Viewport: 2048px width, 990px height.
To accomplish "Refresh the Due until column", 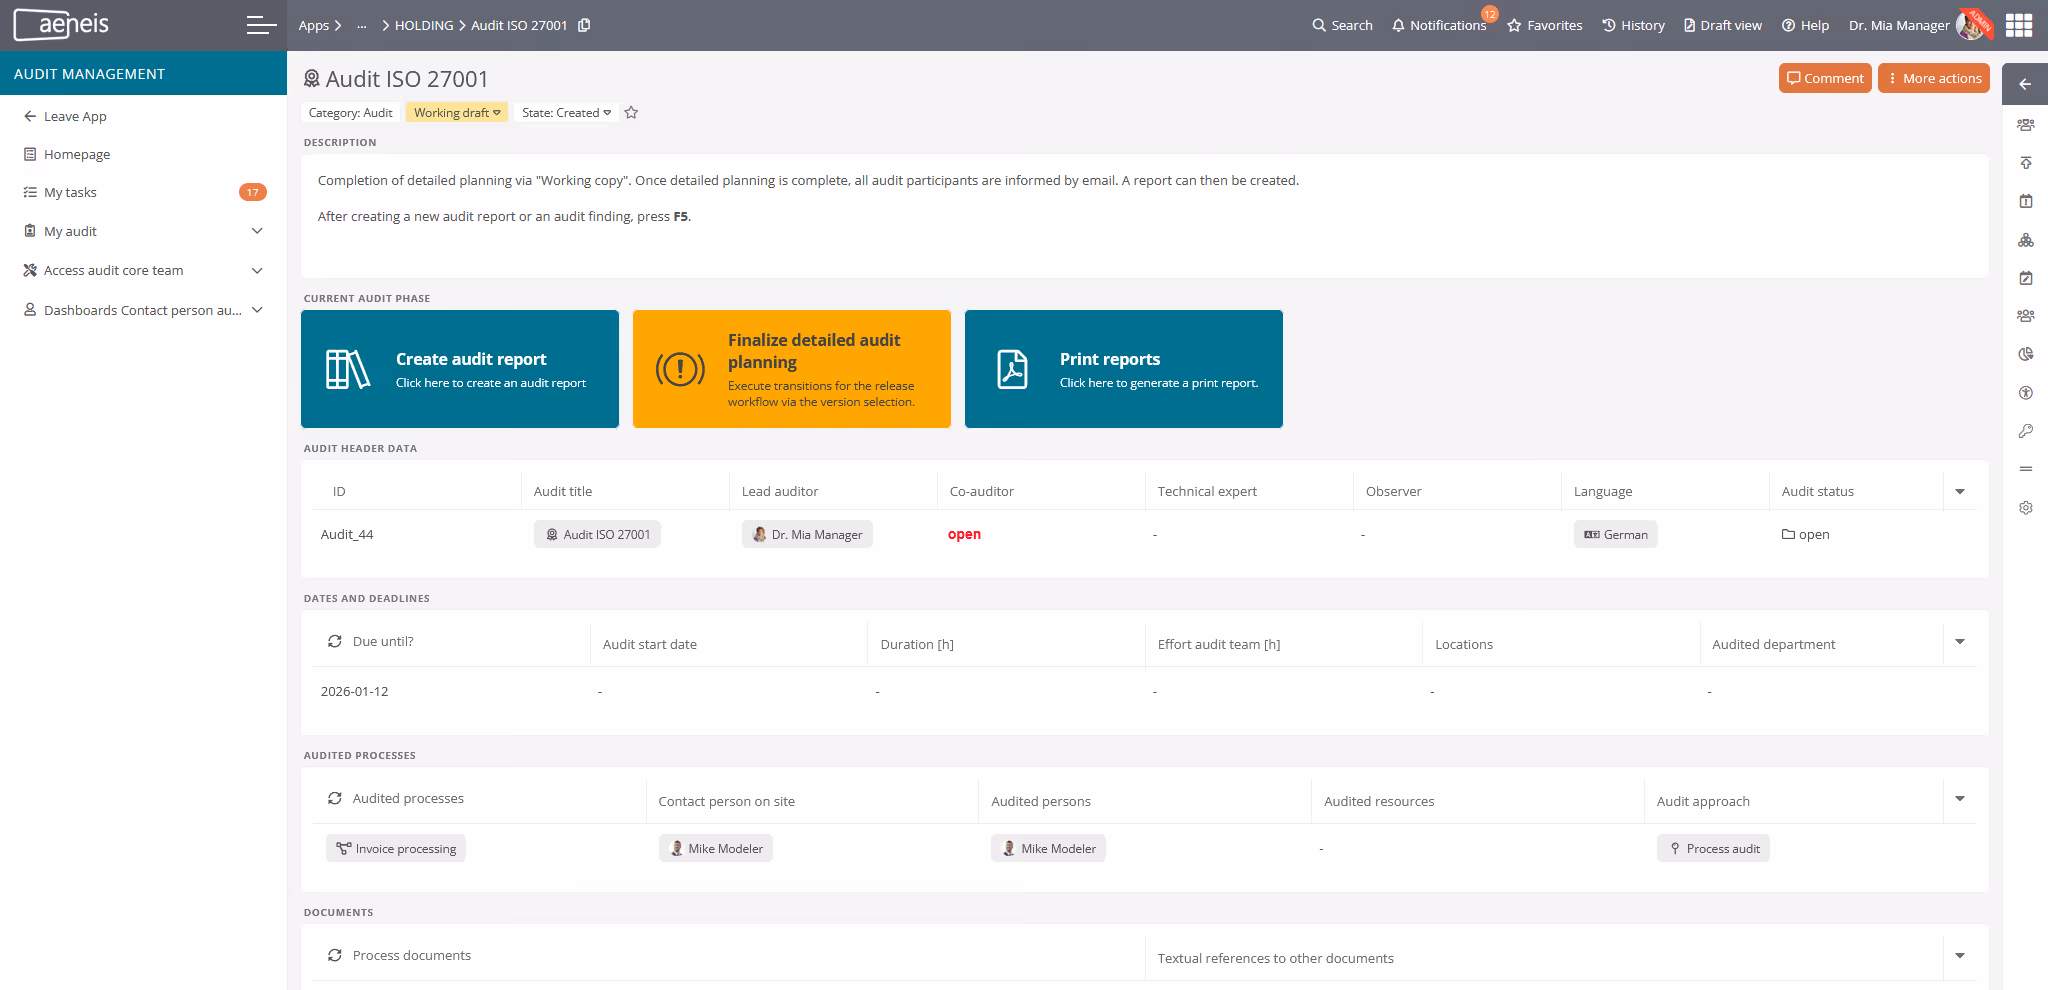I will click(x=335, y=641).
